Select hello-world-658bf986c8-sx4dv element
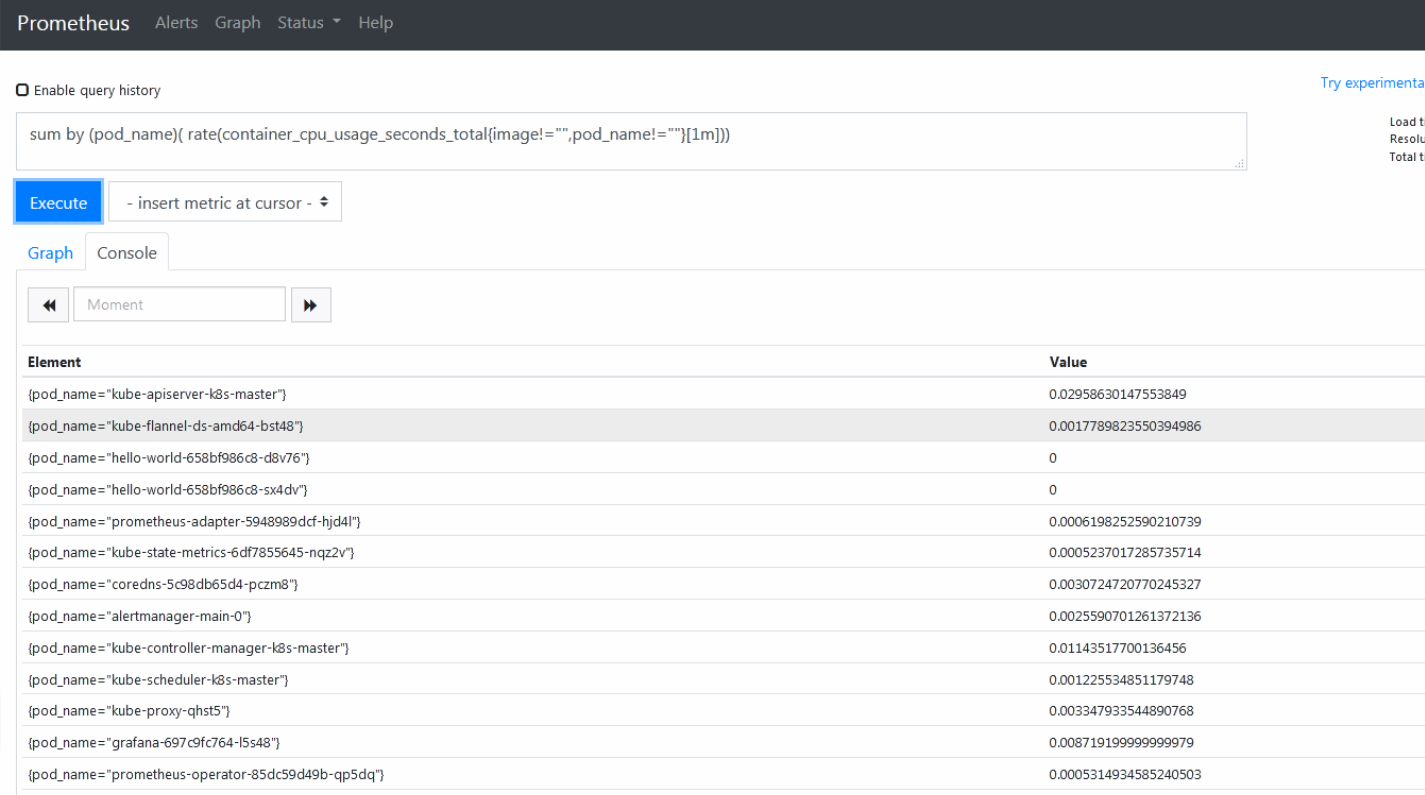Screen dimensions: 1425x795 click(167, 489)
